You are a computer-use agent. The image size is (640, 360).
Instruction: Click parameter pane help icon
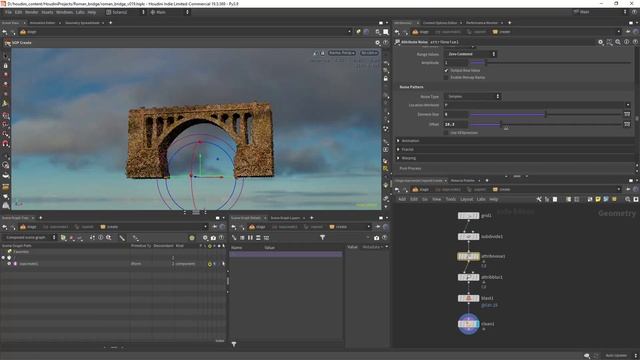pyautogui.click(x=635, y=42)
